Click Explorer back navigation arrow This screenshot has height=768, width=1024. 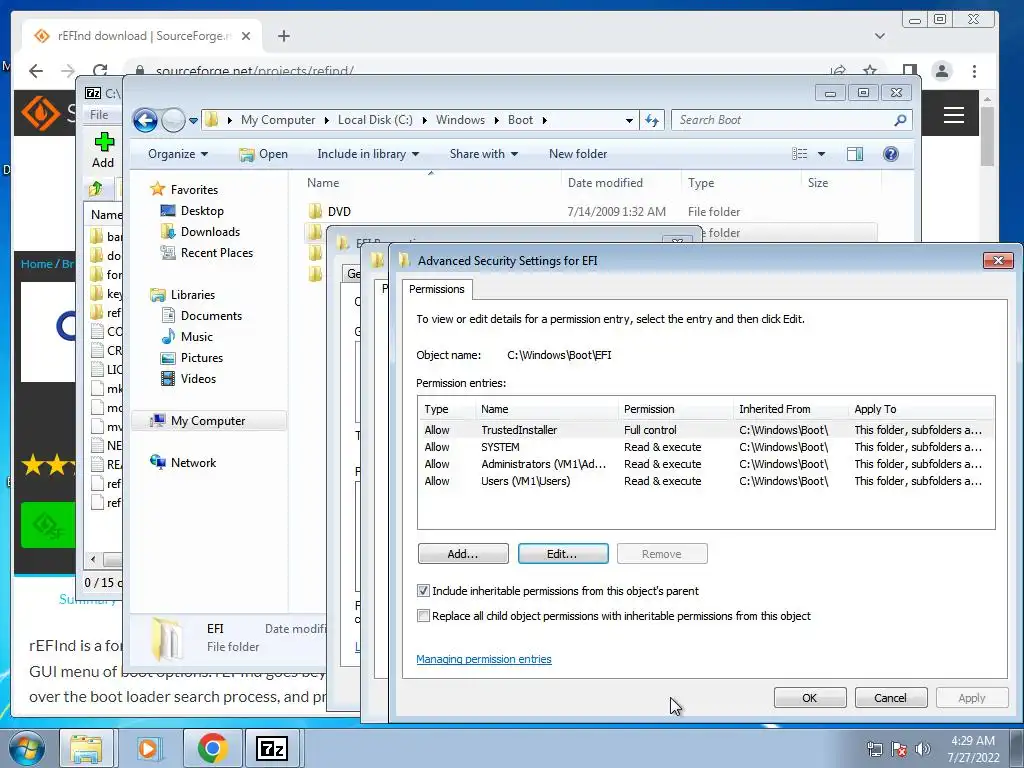(x=145, y=120)
